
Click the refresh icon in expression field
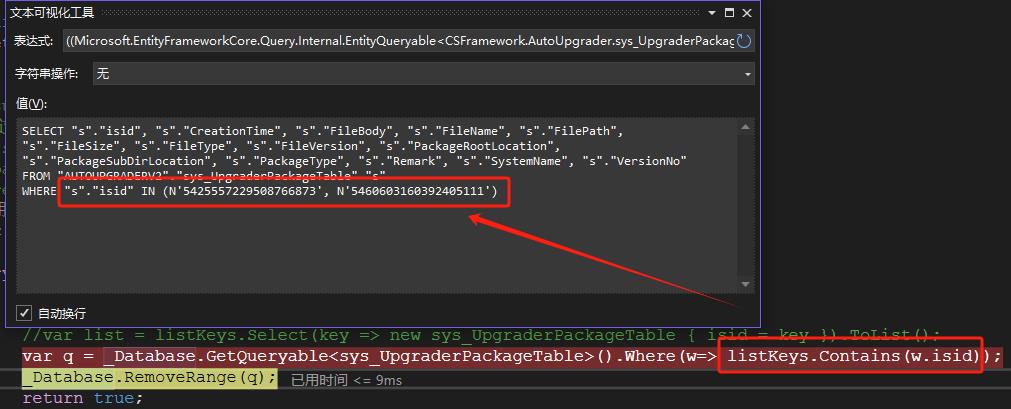(743, 41)
